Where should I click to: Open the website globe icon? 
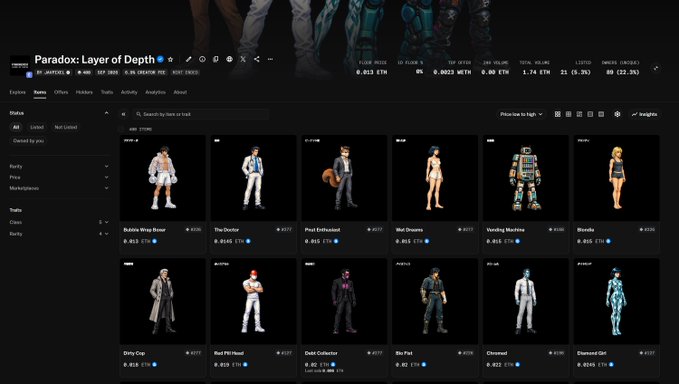230,59
